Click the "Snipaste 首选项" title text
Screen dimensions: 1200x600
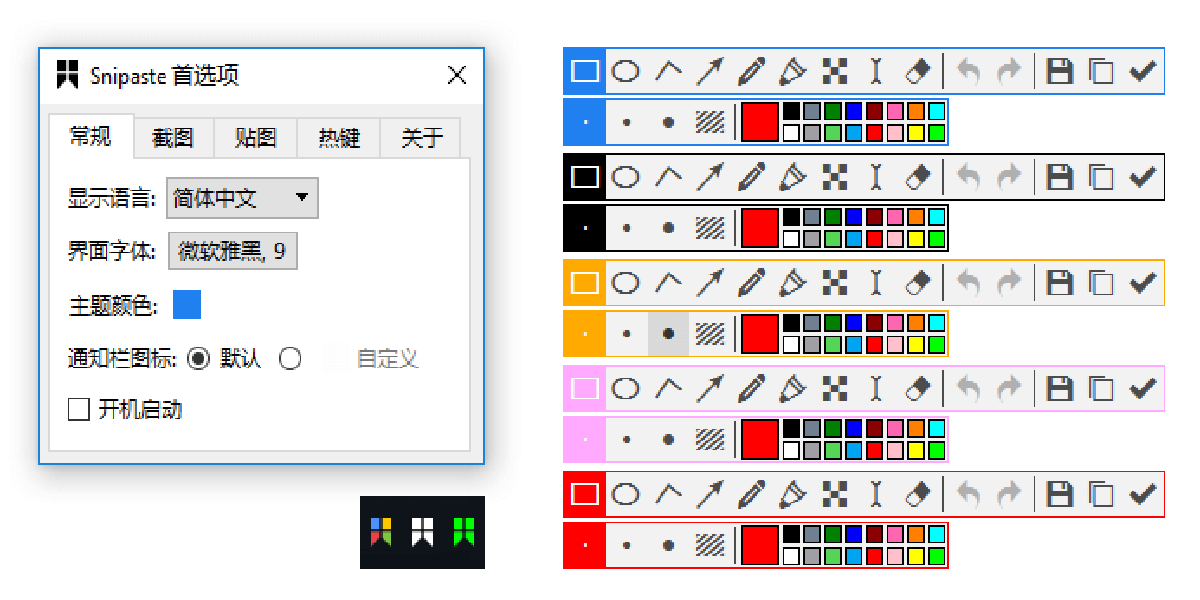[x=165, y=75]
